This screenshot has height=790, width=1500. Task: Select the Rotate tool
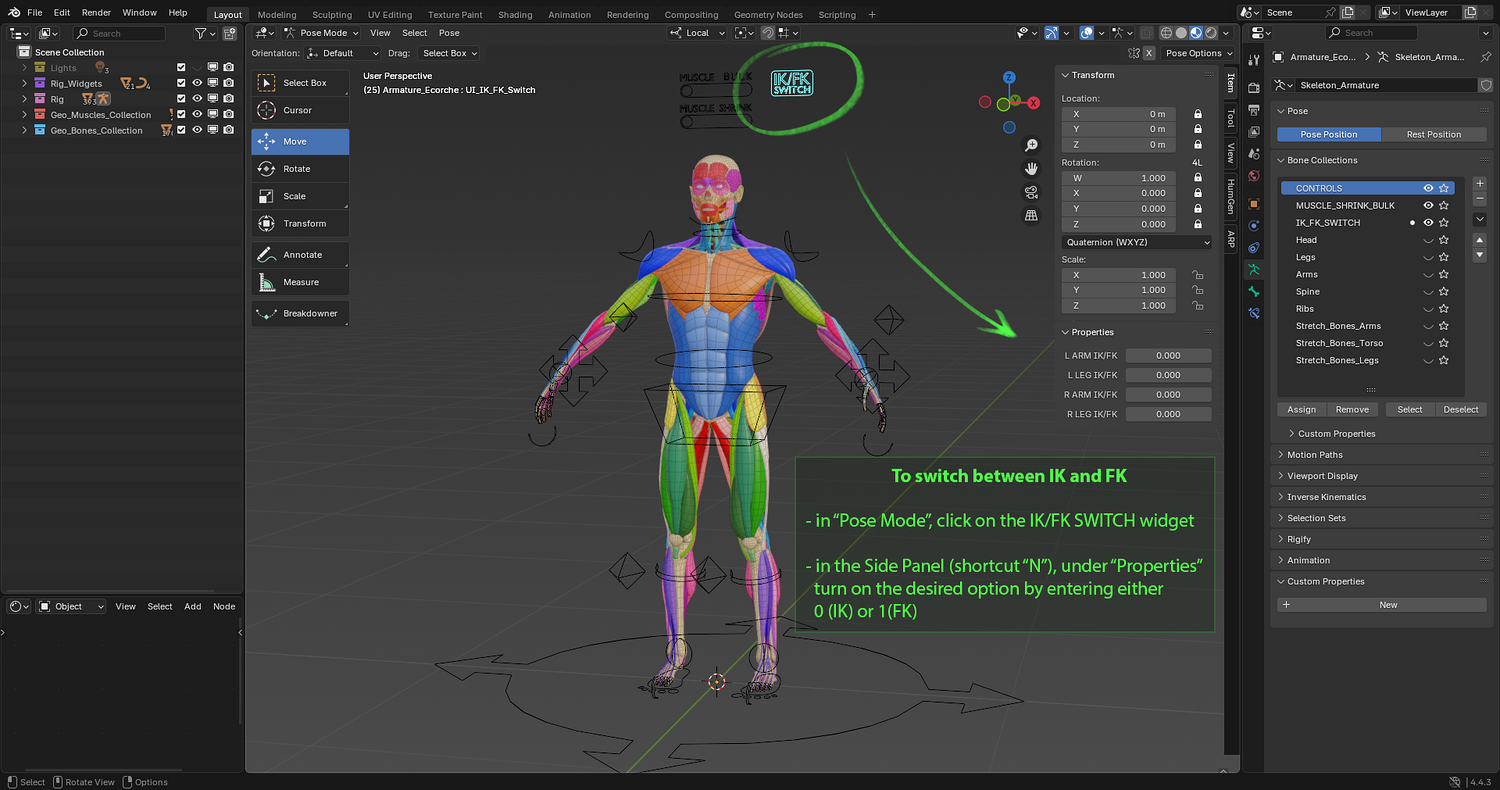(x=300, y=169)
